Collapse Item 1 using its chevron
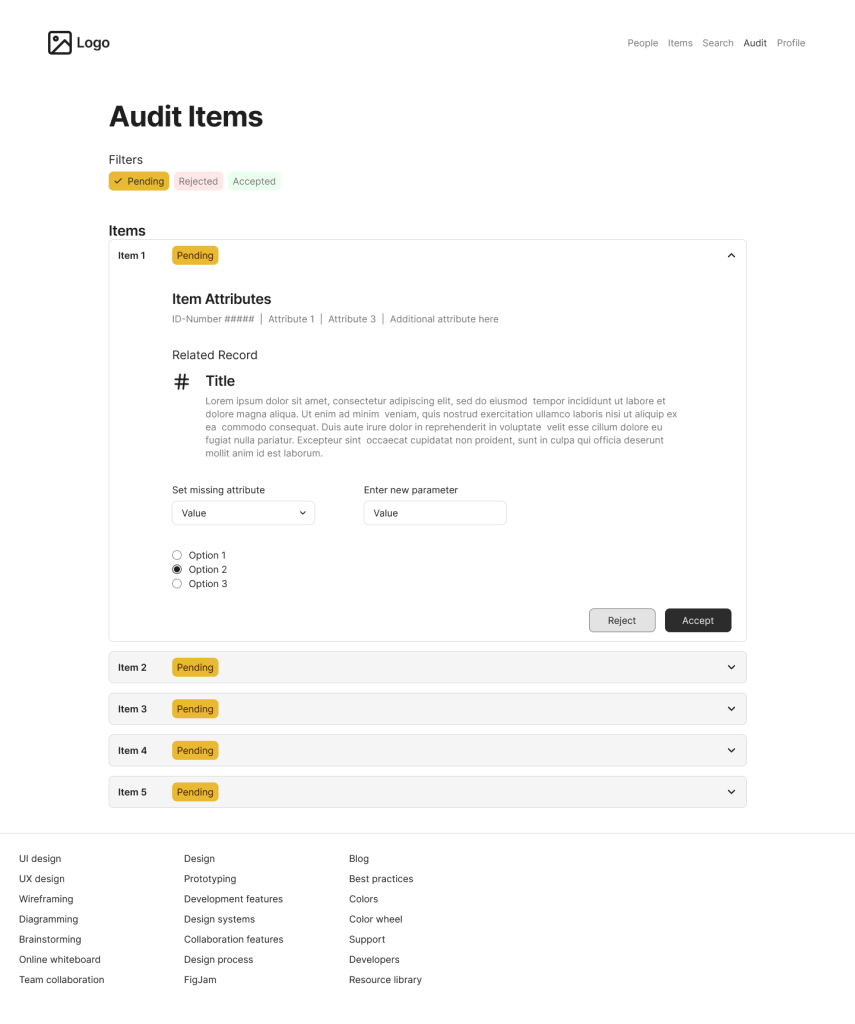855x1024 pixels. tap(731, 255)
